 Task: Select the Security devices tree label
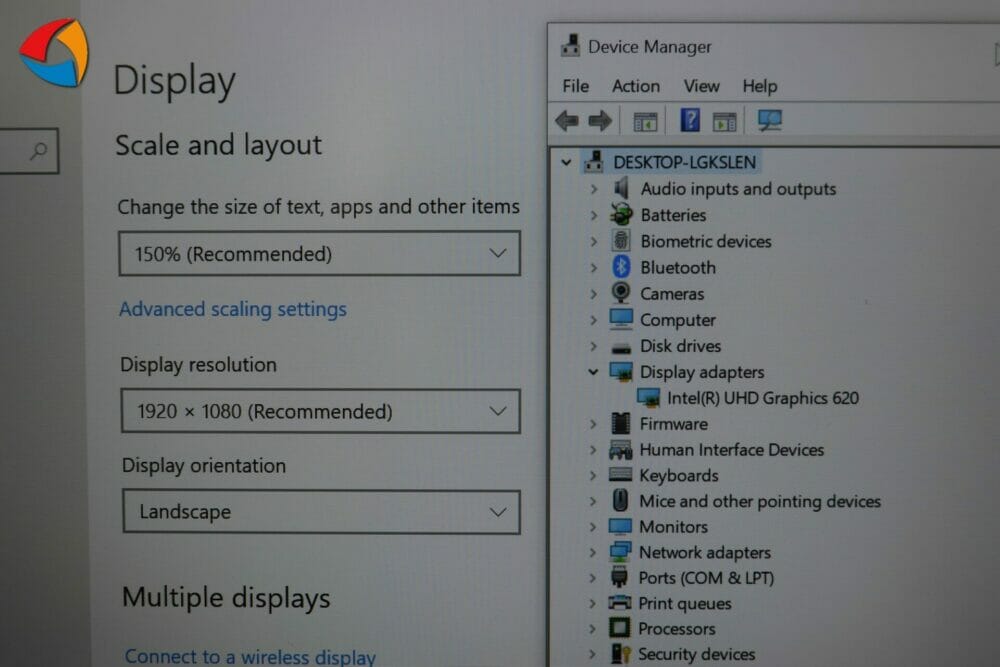[696, 654]
